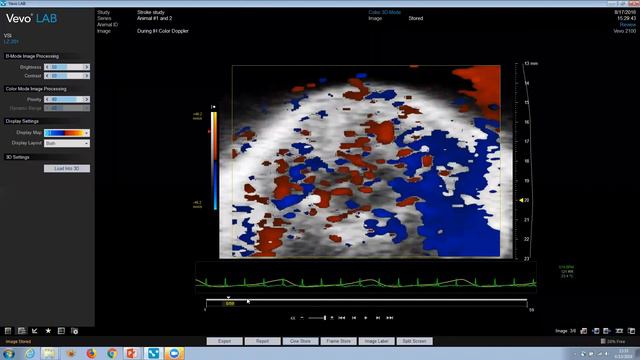Screen dimensions: 640x360
Task: Open Internet Explorer from the taskbar
Action: [30, 353]
